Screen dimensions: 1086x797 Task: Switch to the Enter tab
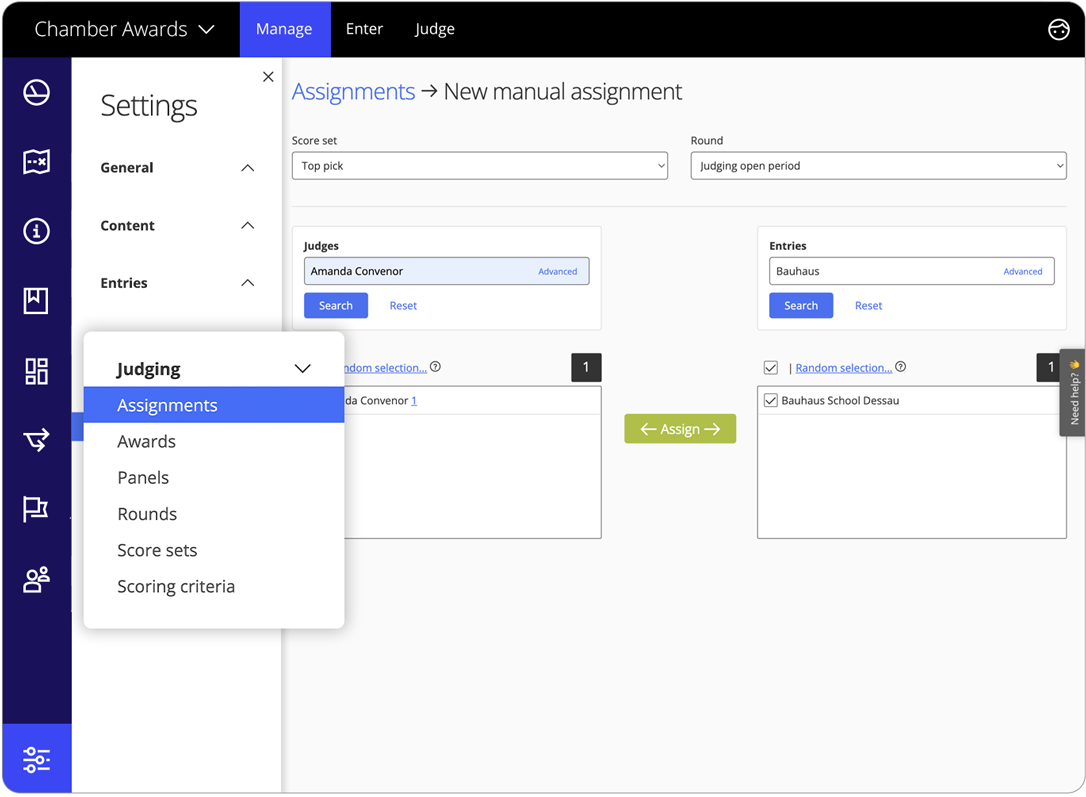[364, 29]
